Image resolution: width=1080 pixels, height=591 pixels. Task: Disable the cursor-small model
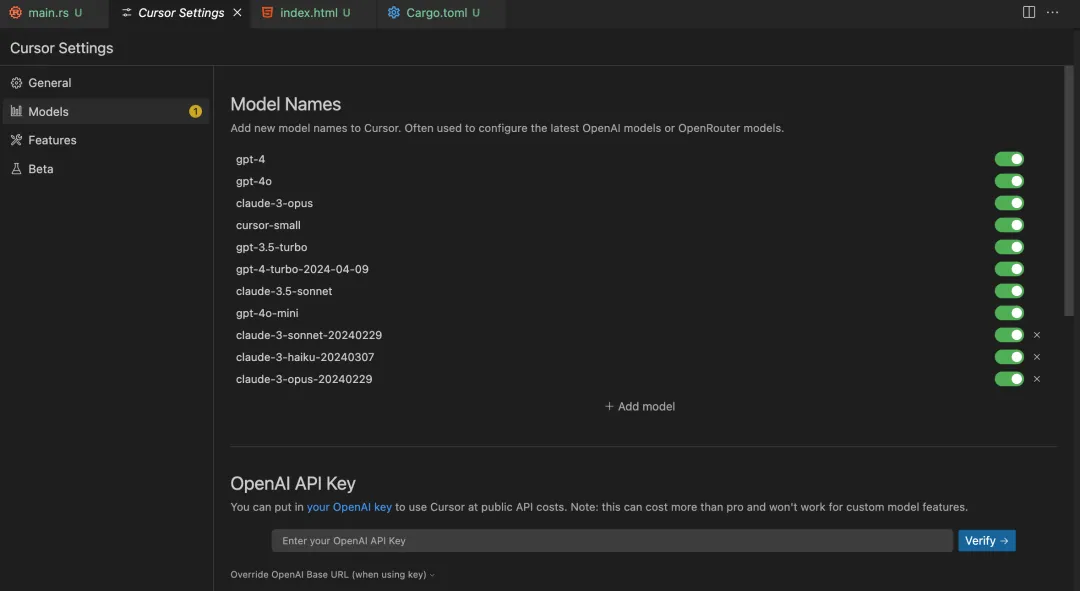1009,225
